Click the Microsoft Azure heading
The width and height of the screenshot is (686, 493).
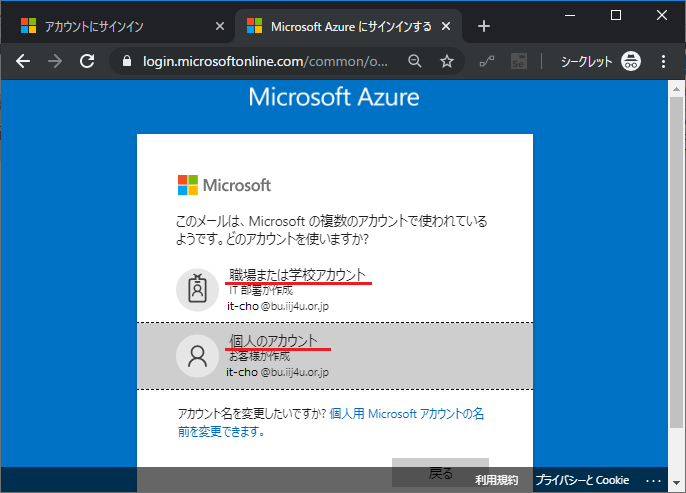click(334, 97)
